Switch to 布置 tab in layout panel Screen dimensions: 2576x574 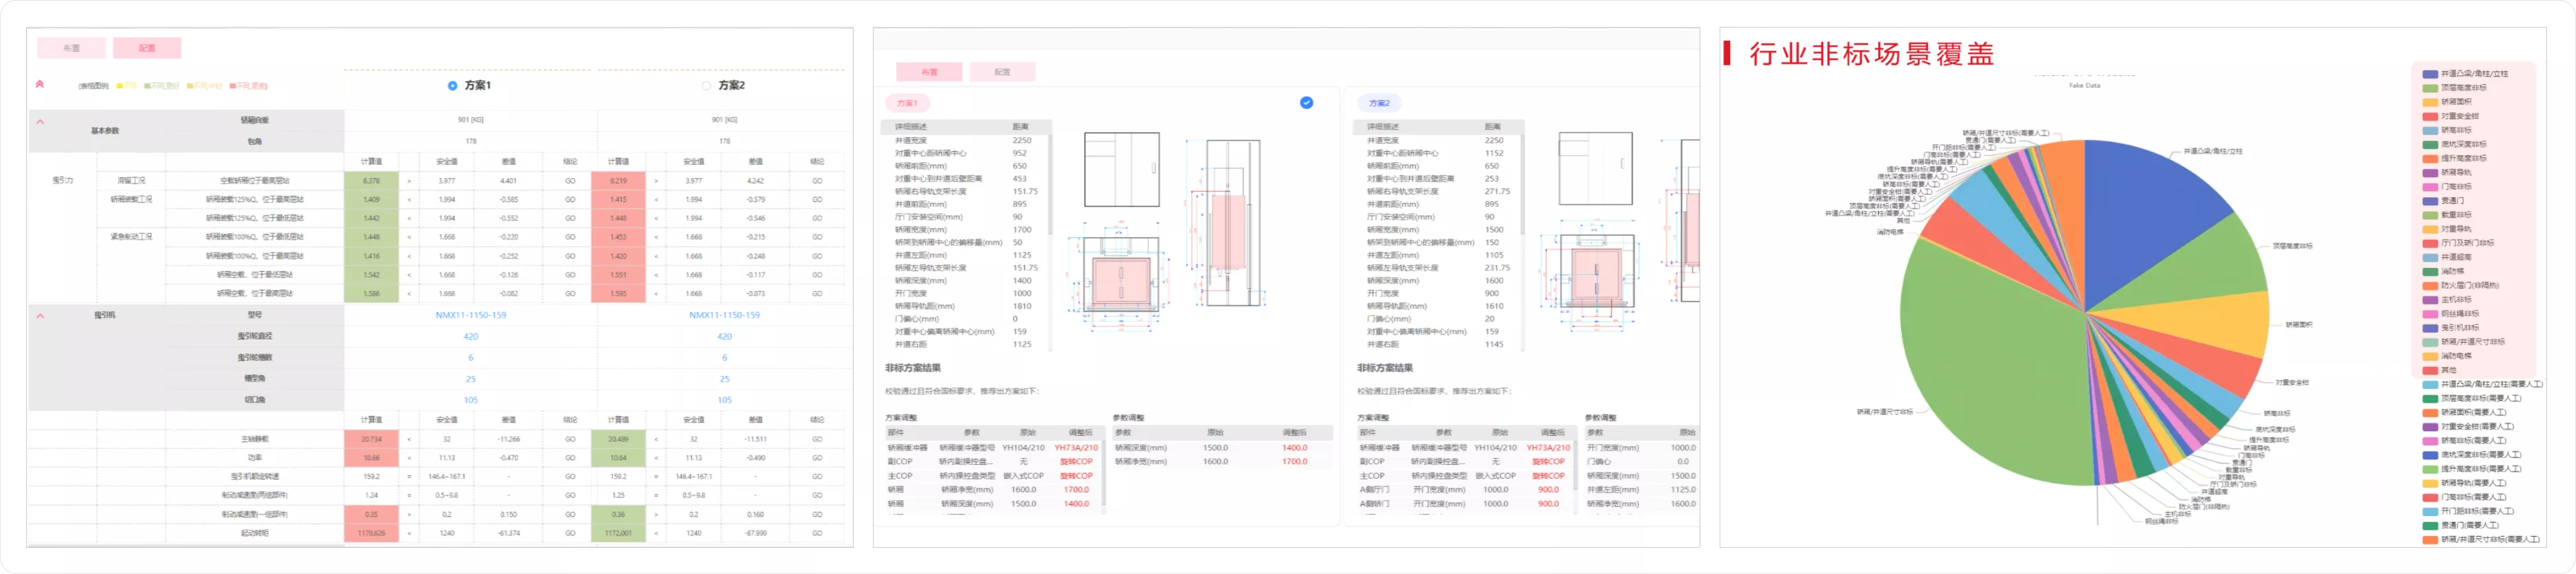pyautogui.click(x=929, y=72)
